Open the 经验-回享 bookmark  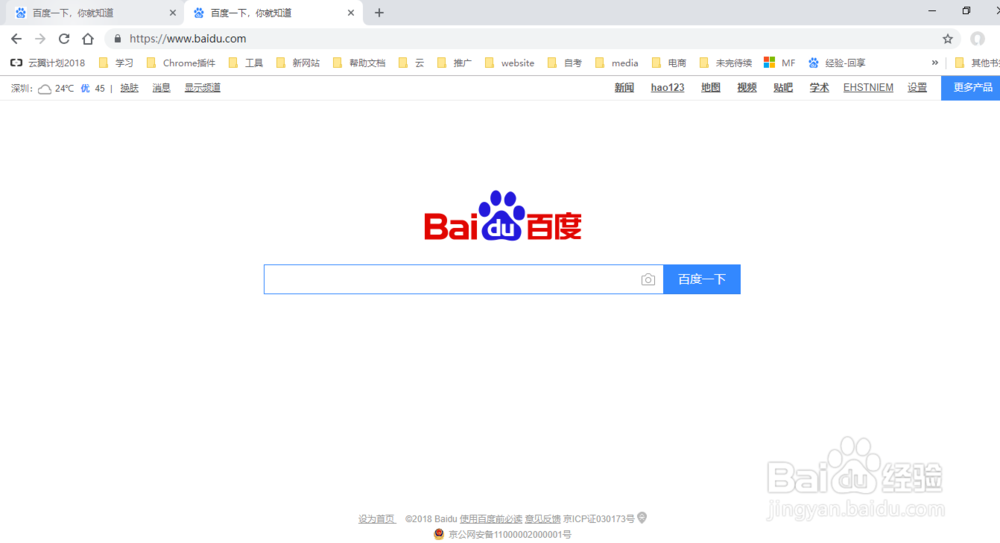coord(837,63)
